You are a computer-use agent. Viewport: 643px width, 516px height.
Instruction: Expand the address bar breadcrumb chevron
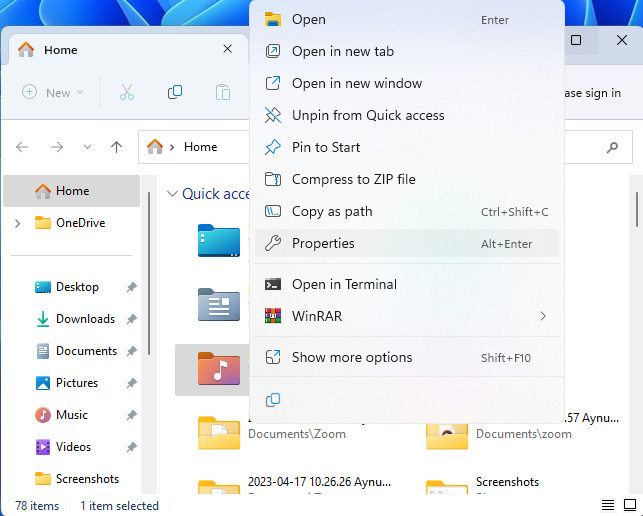tap(172, 147)
